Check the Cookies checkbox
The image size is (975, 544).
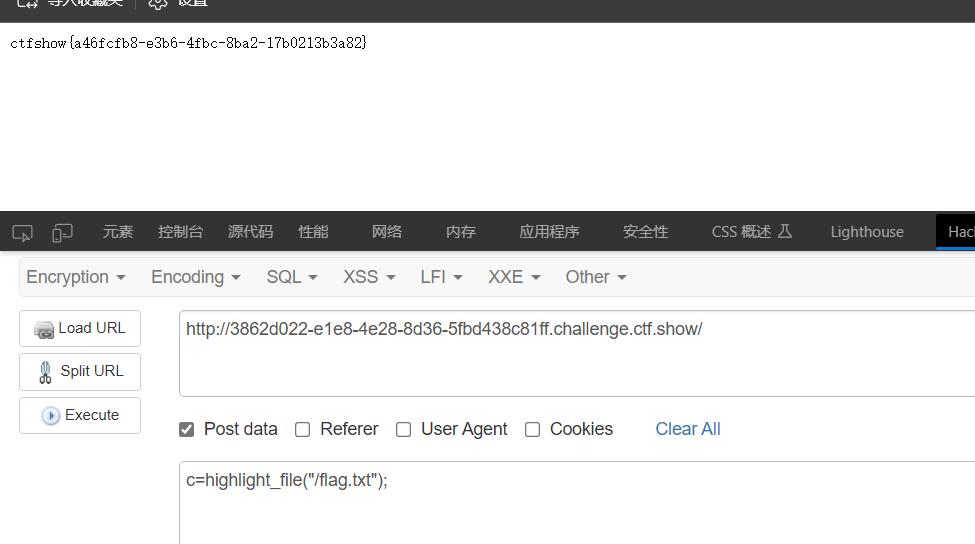532,430
